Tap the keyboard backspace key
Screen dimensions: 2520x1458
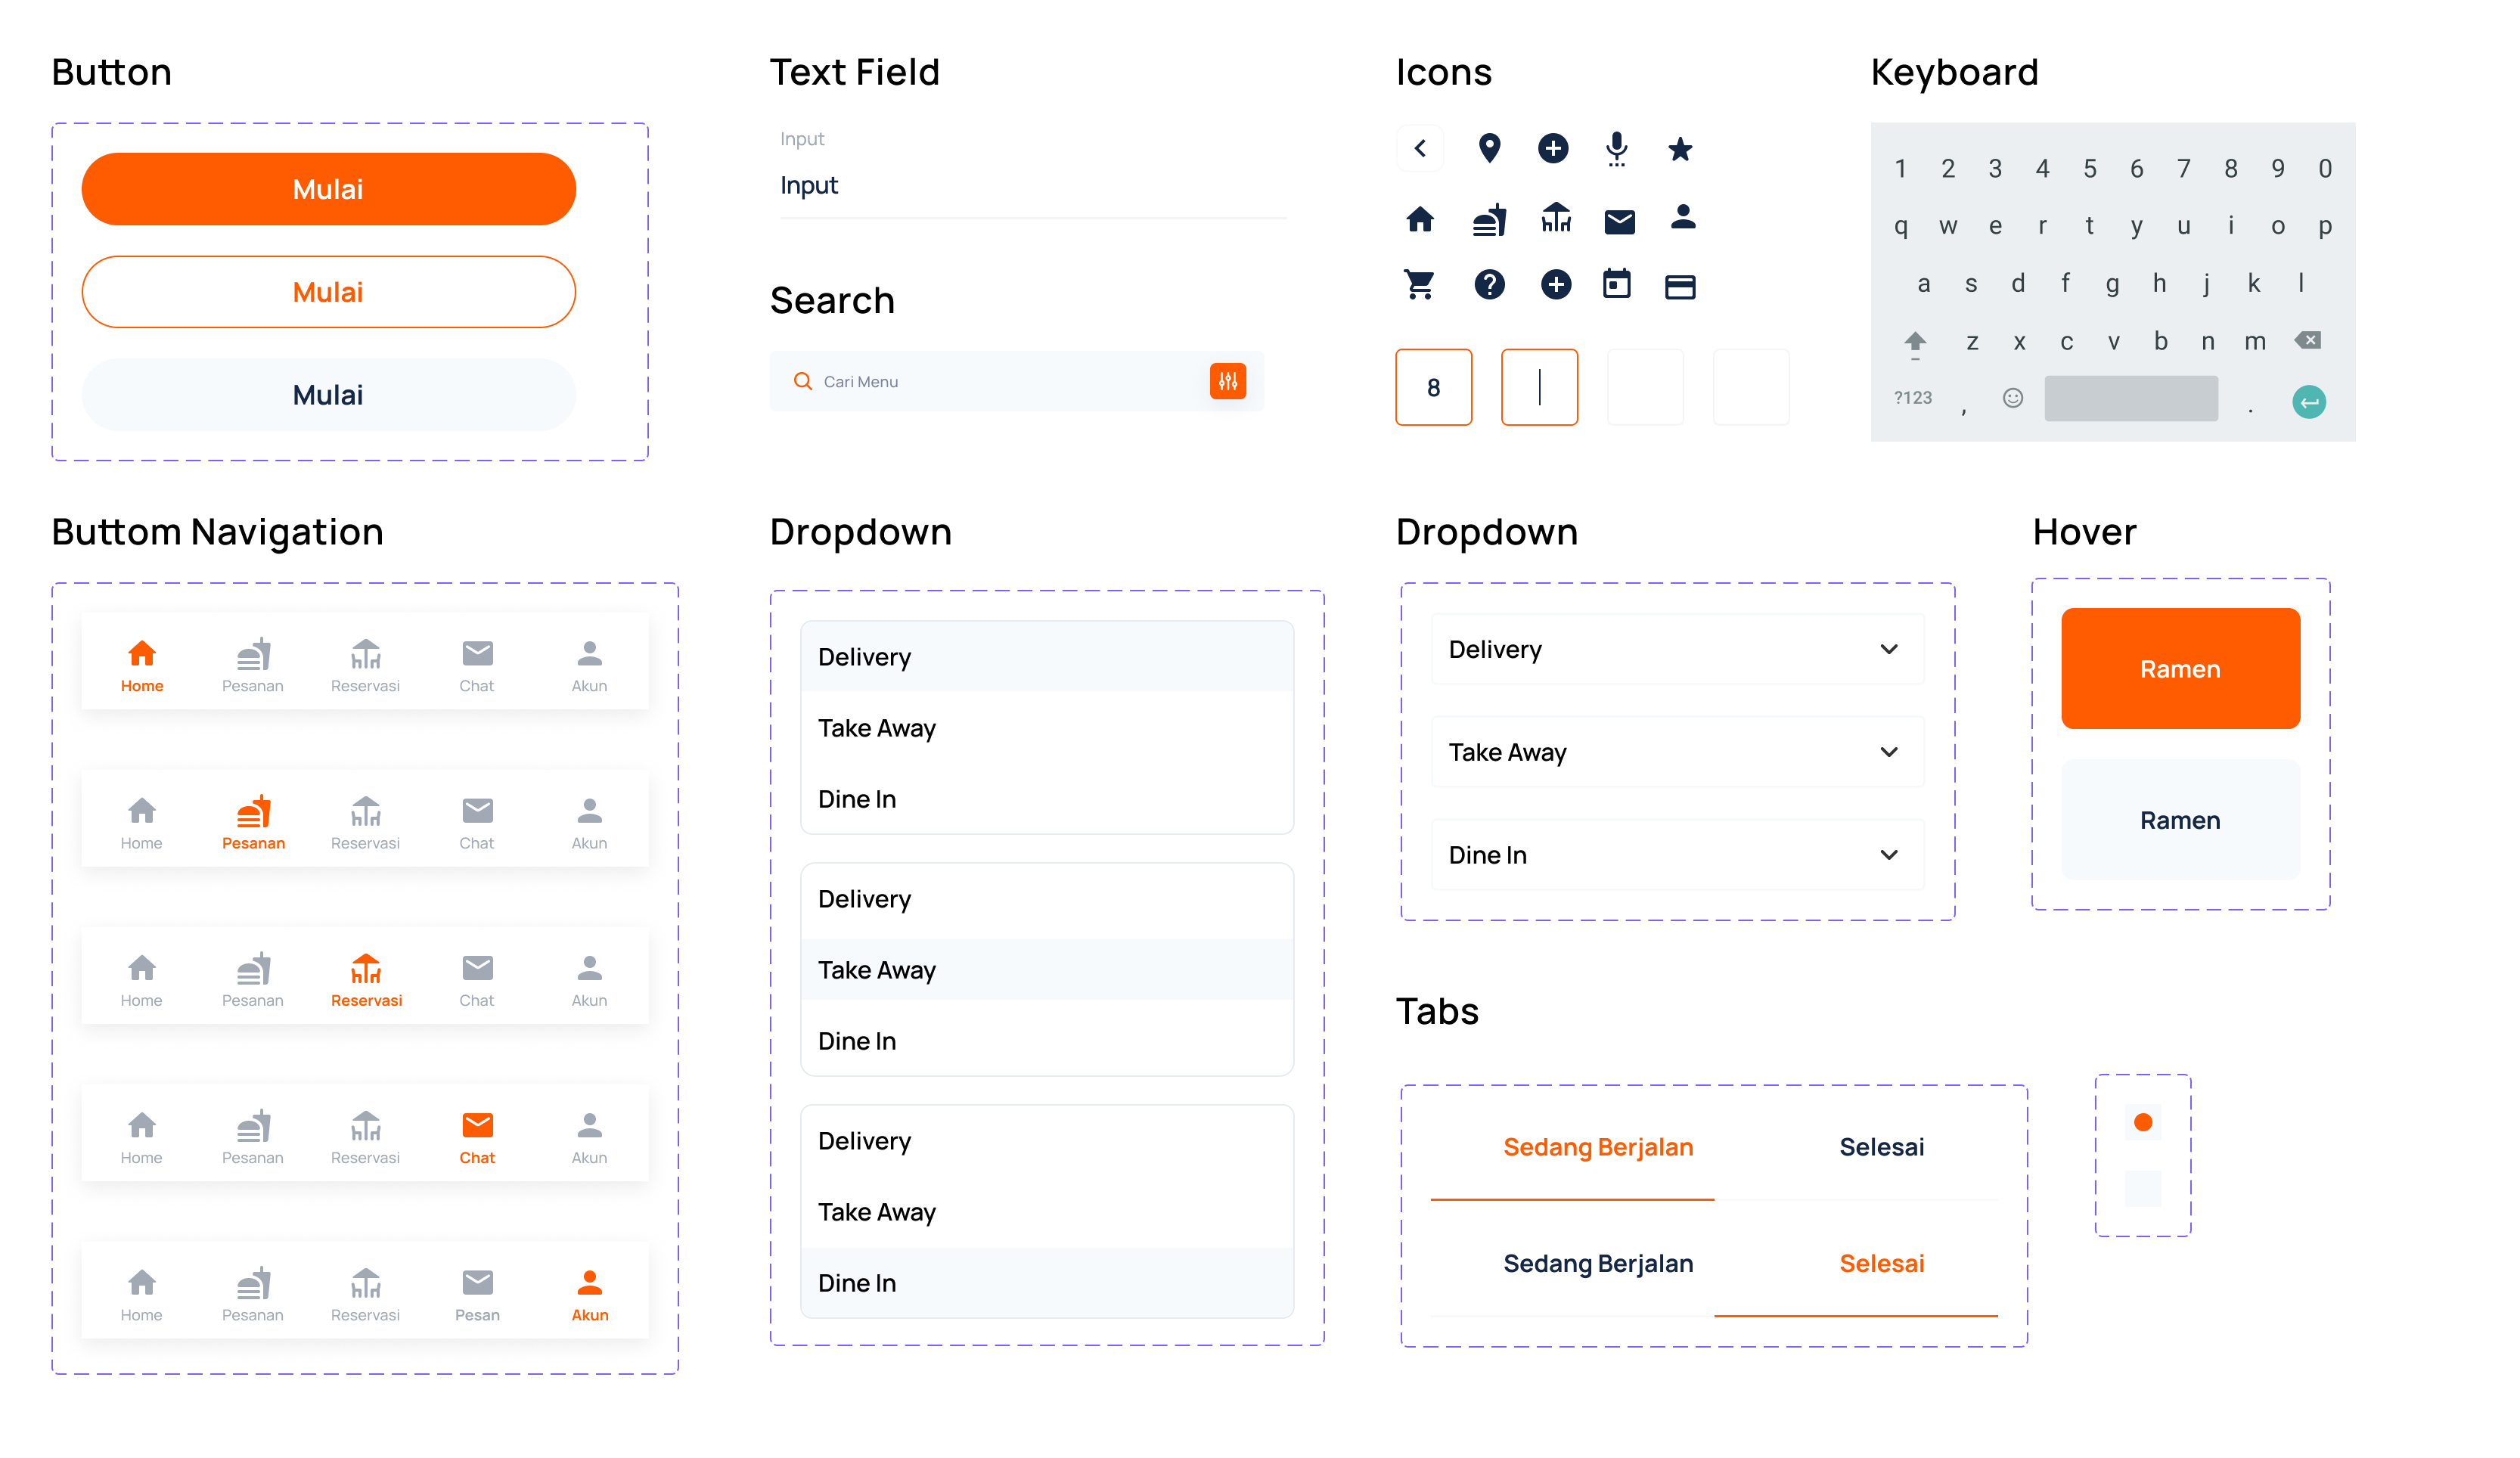2307,340
